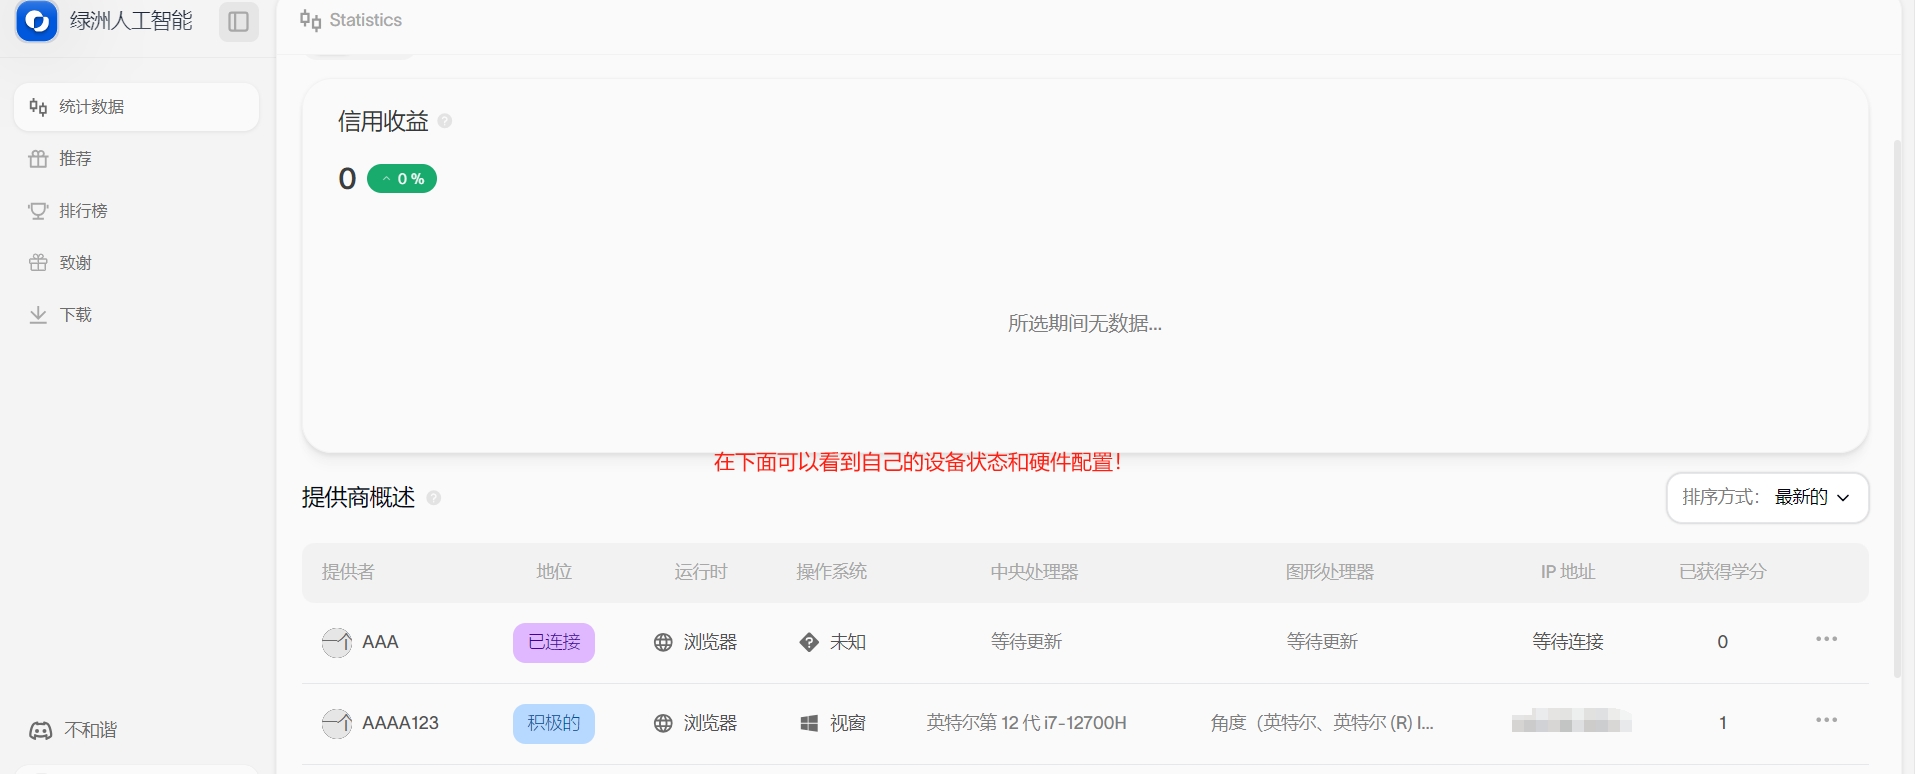Select the AAA provider name
The image size is (1915, 774).
(380, 642)
